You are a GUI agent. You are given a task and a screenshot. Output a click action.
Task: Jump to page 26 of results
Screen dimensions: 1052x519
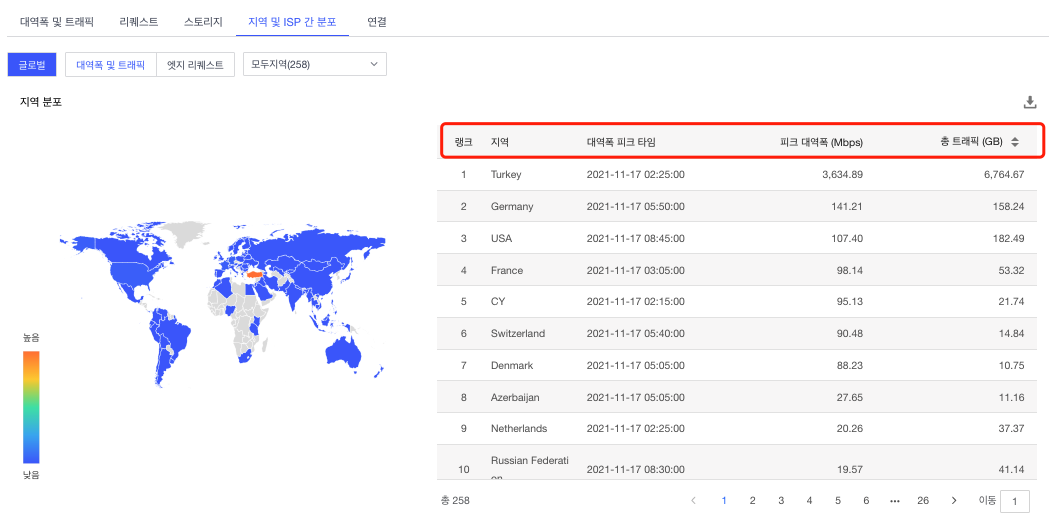923,500
